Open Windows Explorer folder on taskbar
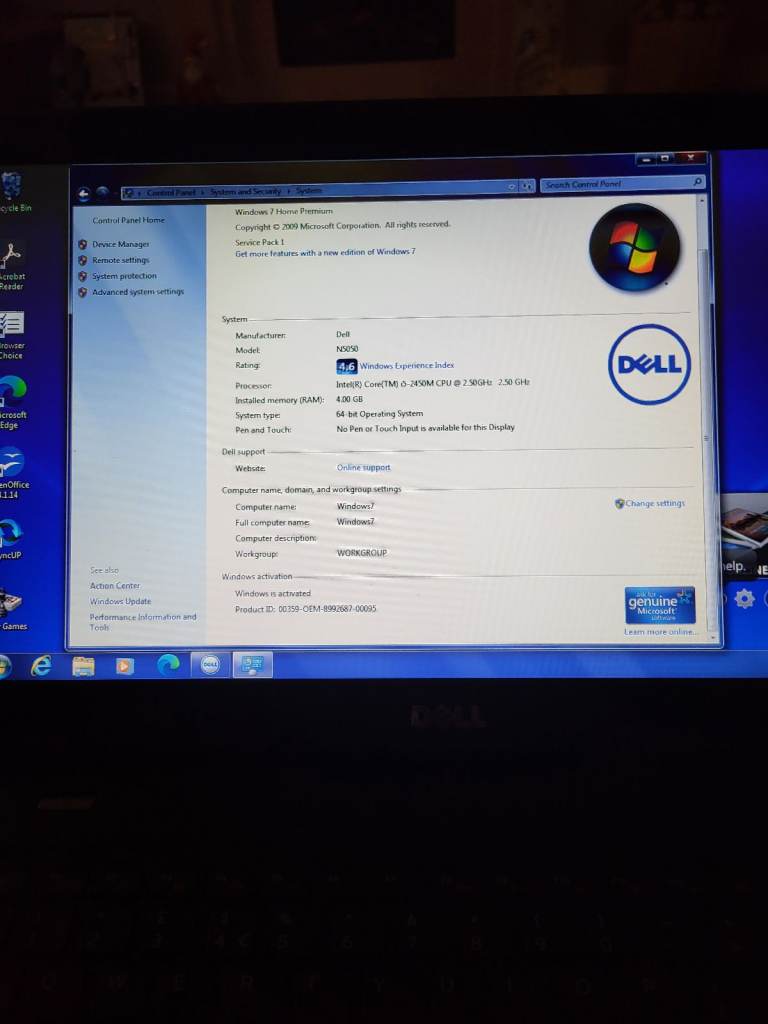This screenshot has width=768, height=1024. click(83, 666)
